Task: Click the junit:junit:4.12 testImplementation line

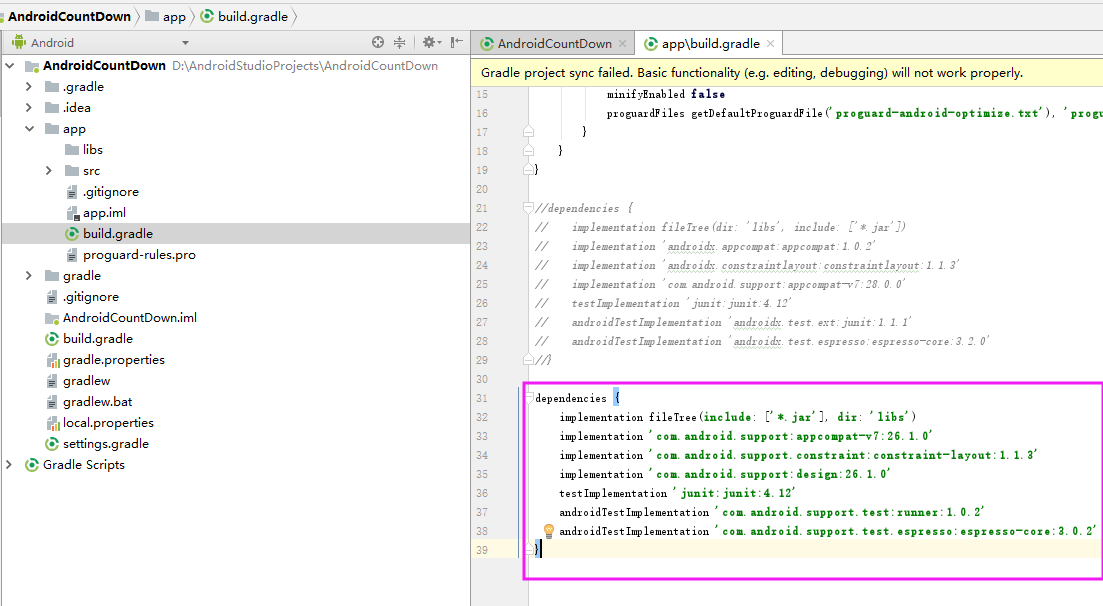Action: click(677, 493)
